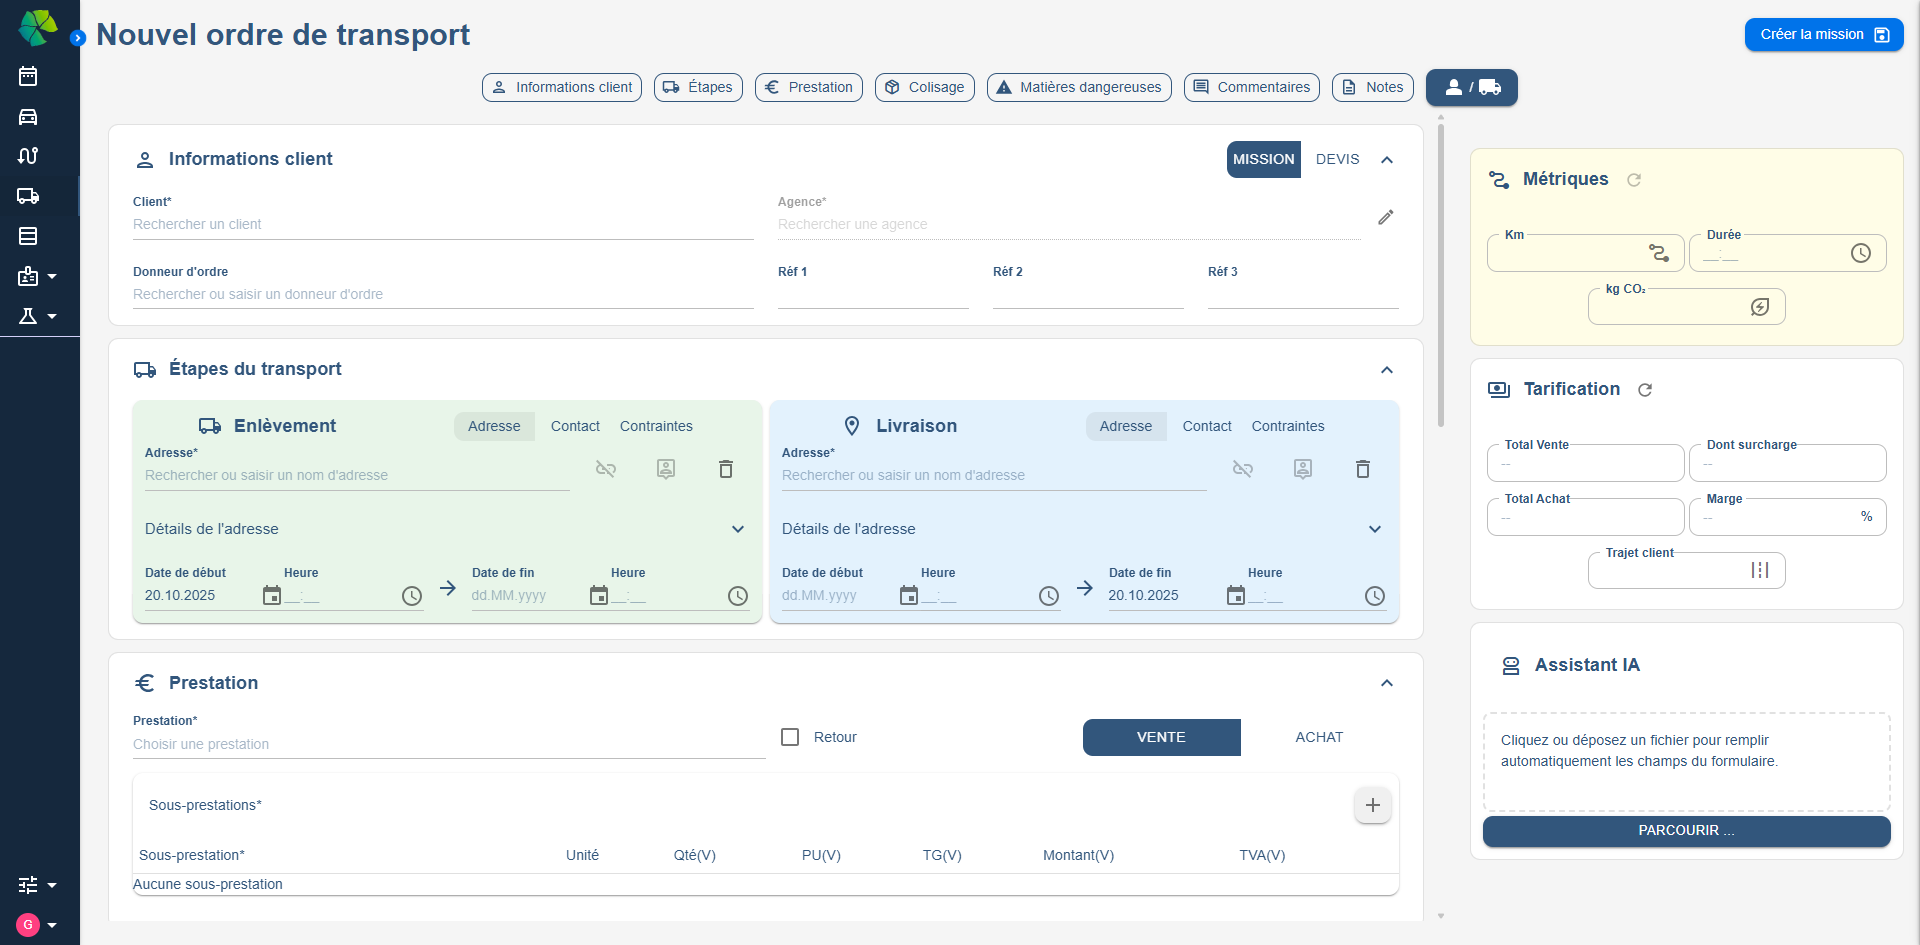1920x945 pixels.
Task: Click the pencil edit icon beside Agence
Action: click(x=1385, y=217)
